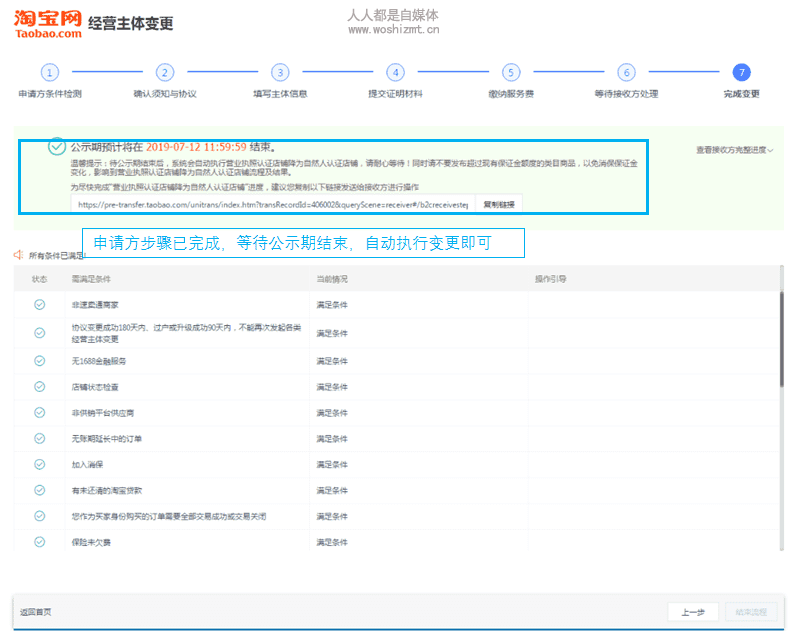Expand 查看接收方完整进度 dropdown
The width and height of the screenshot is (788, 631).
(x=735, y=150)
